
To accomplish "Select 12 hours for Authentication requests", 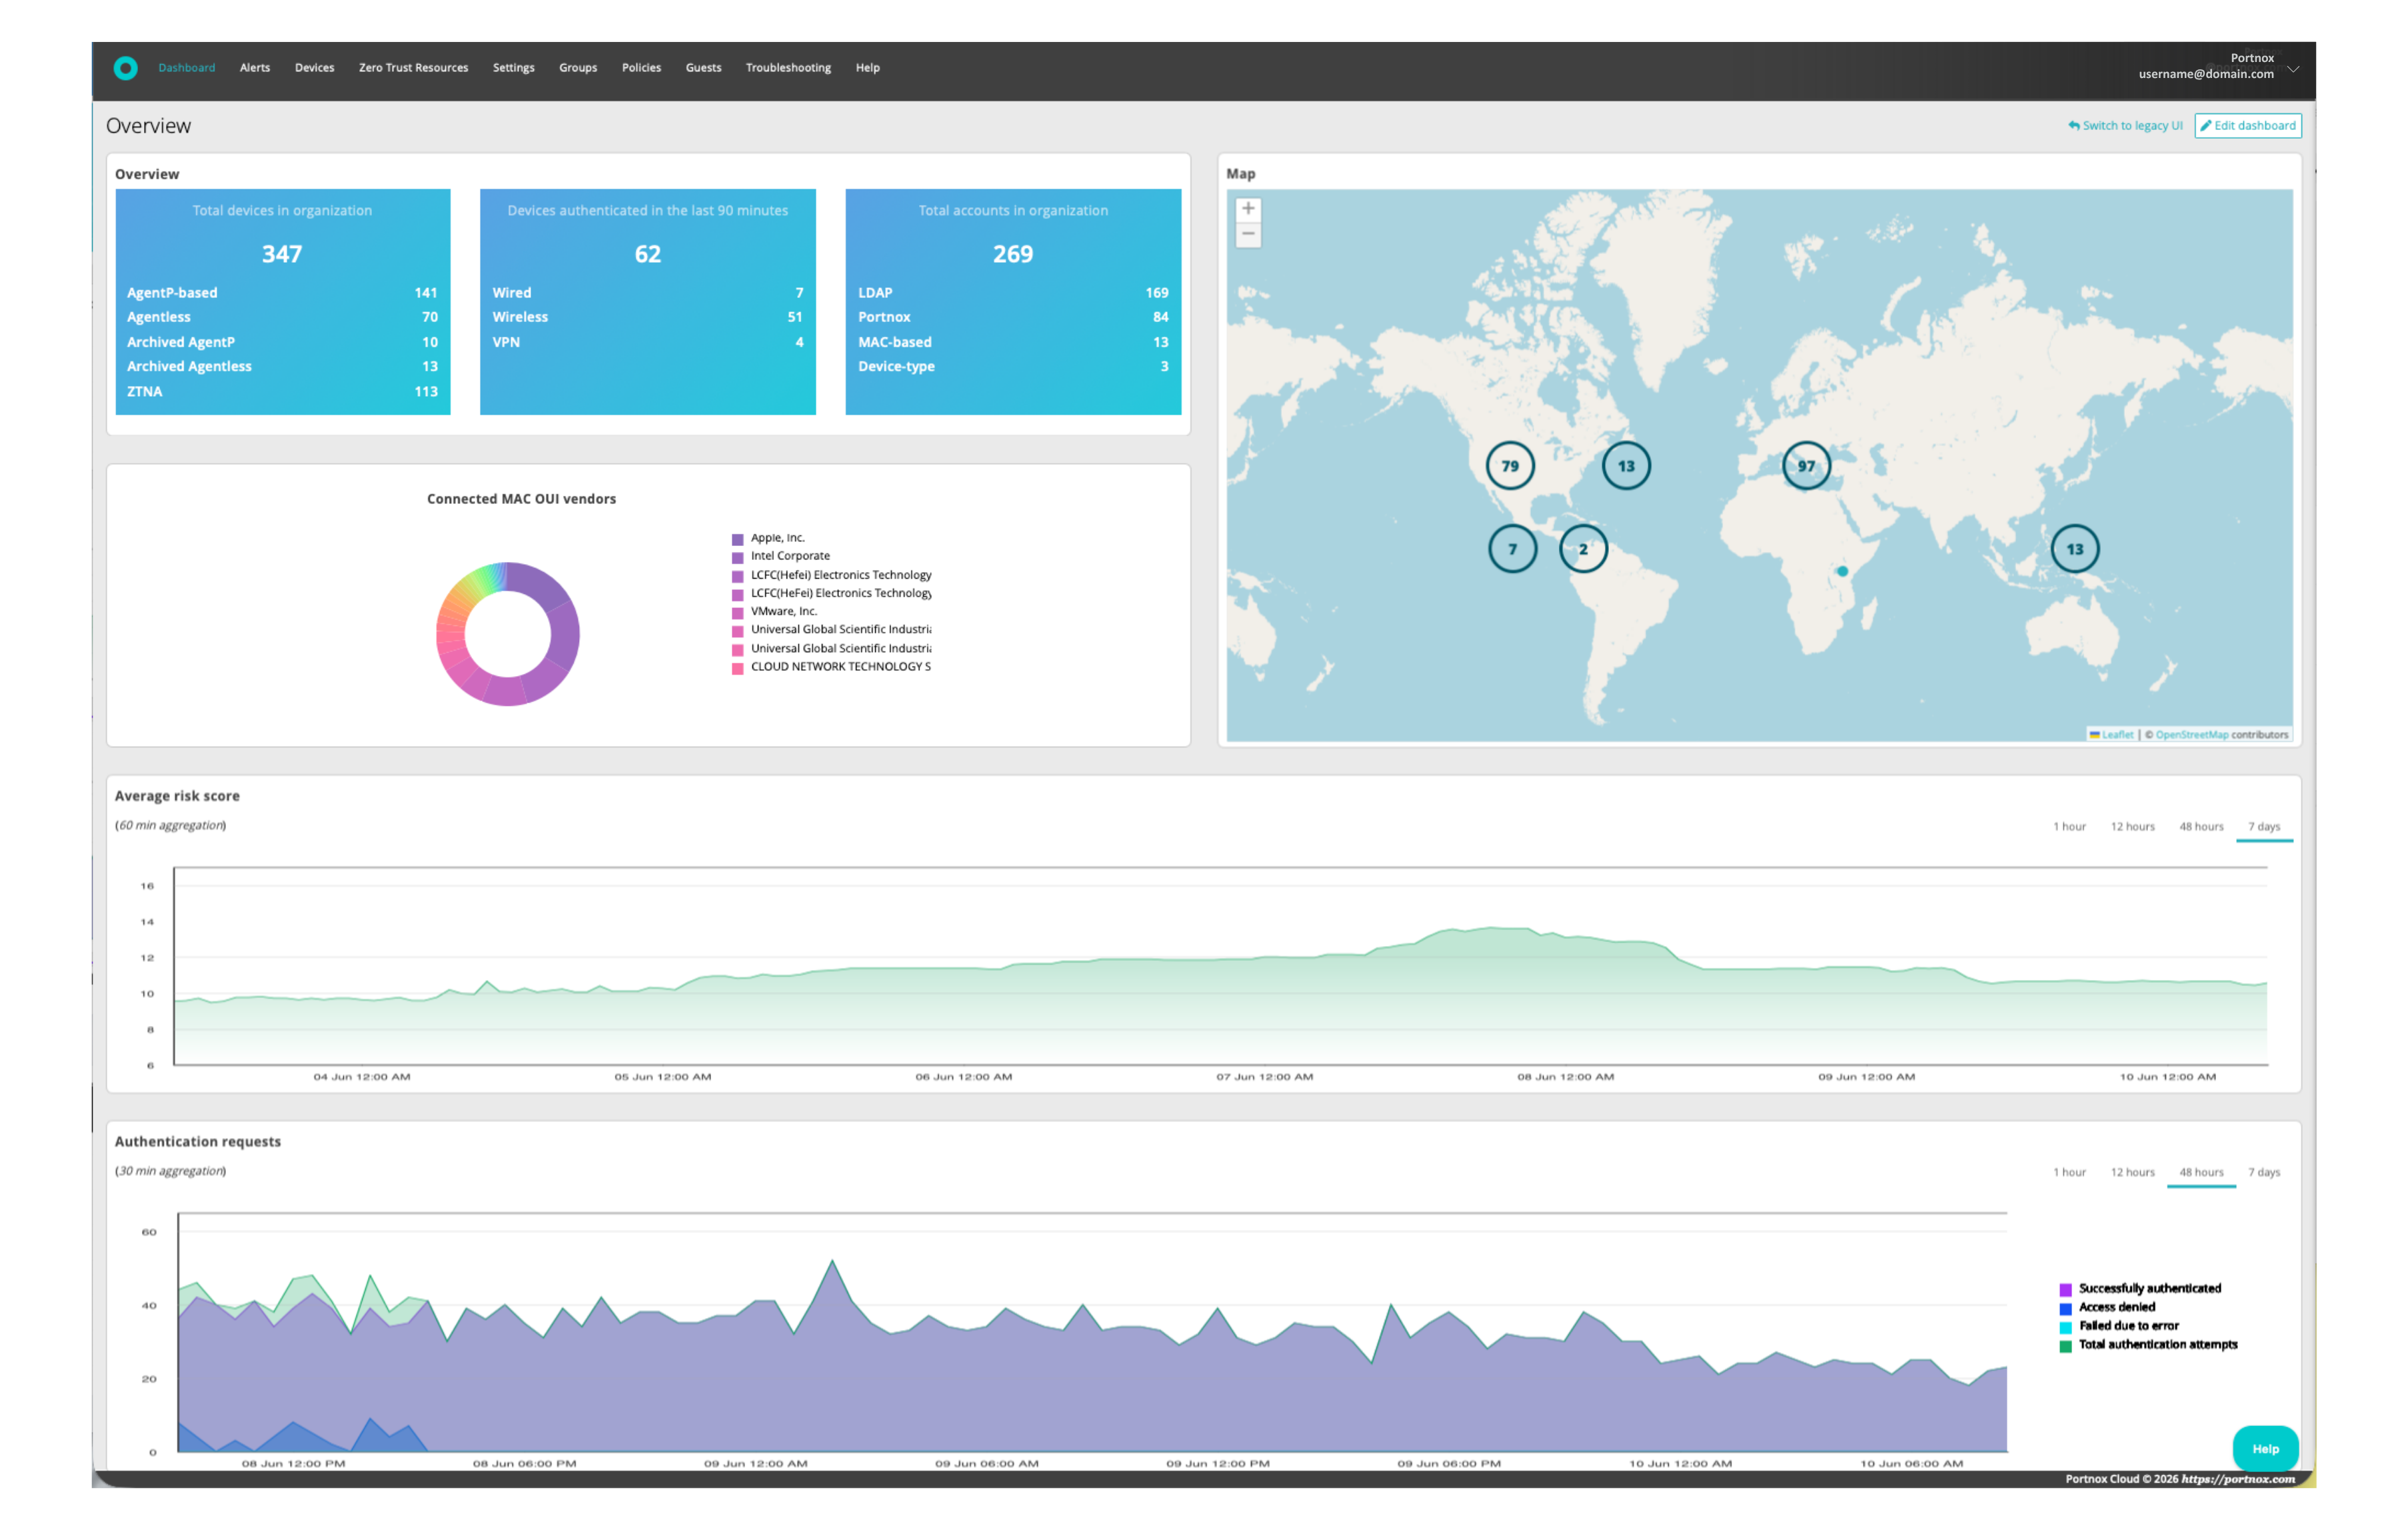I will click(x=2132, y=1173).
